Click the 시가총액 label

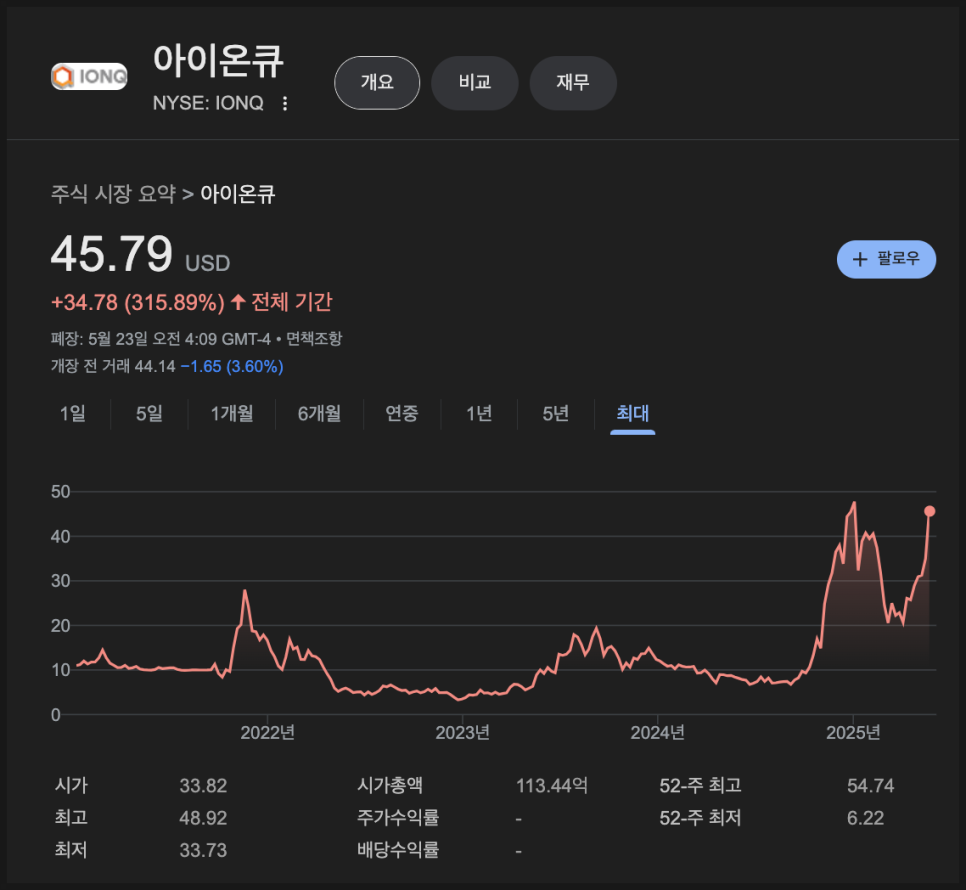(390, 786)
